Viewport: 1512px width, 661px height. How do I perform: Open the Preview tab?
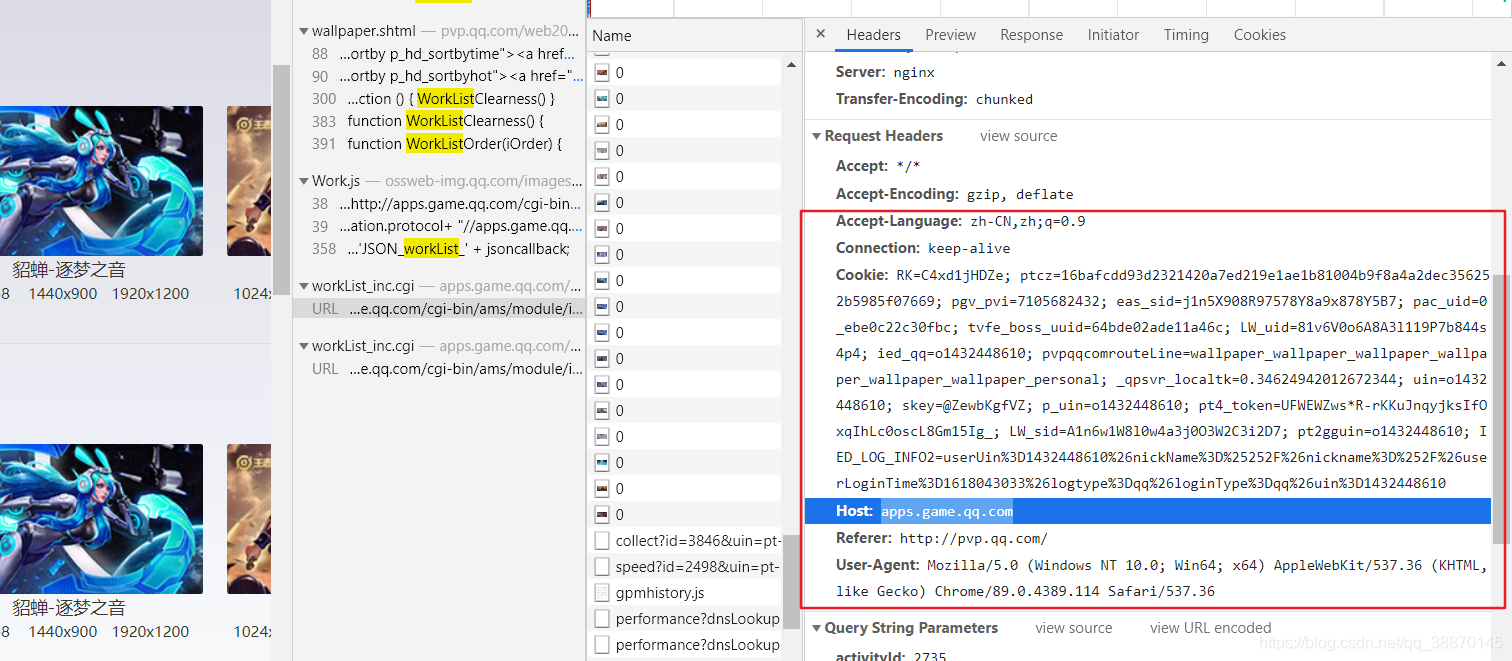point(950,35)
